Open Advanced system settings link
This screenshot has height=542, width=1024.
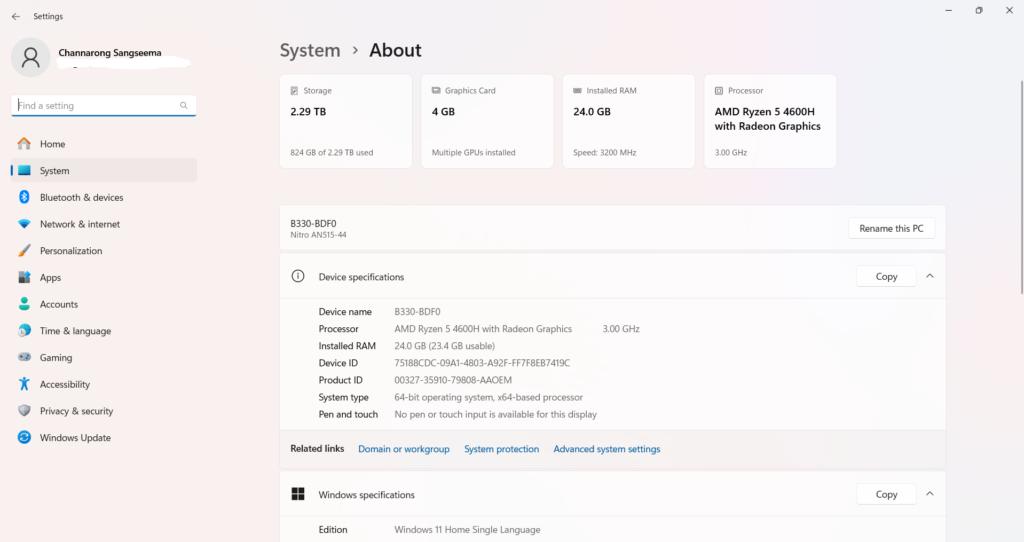[x=607, y=449]
